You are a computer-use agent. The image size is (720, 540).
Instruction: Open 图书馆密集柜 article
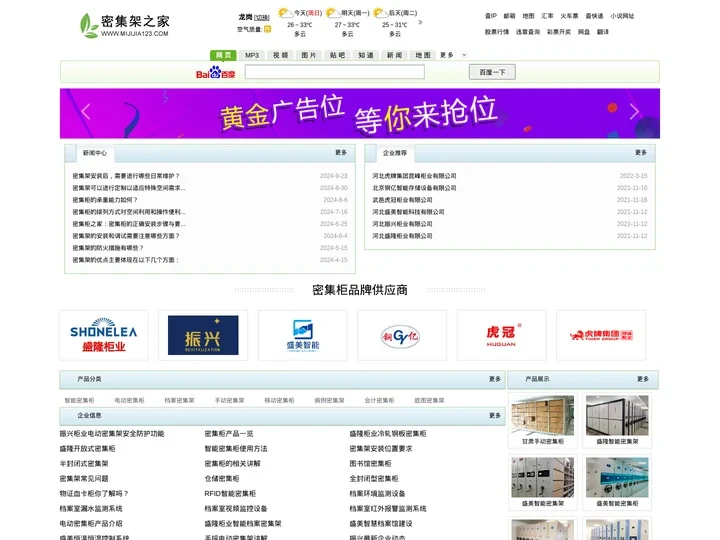pyautogui.click(x=371, y=464)
